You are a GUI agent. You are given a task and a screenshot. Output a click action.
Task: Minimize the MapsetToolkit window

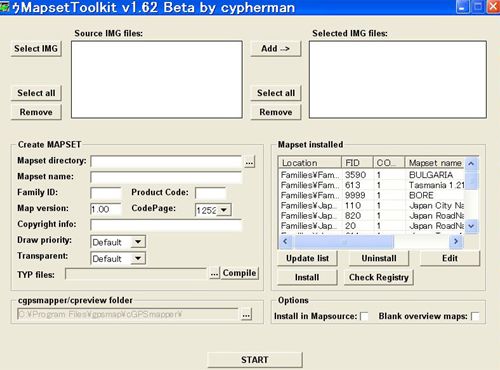click(462, 7)
